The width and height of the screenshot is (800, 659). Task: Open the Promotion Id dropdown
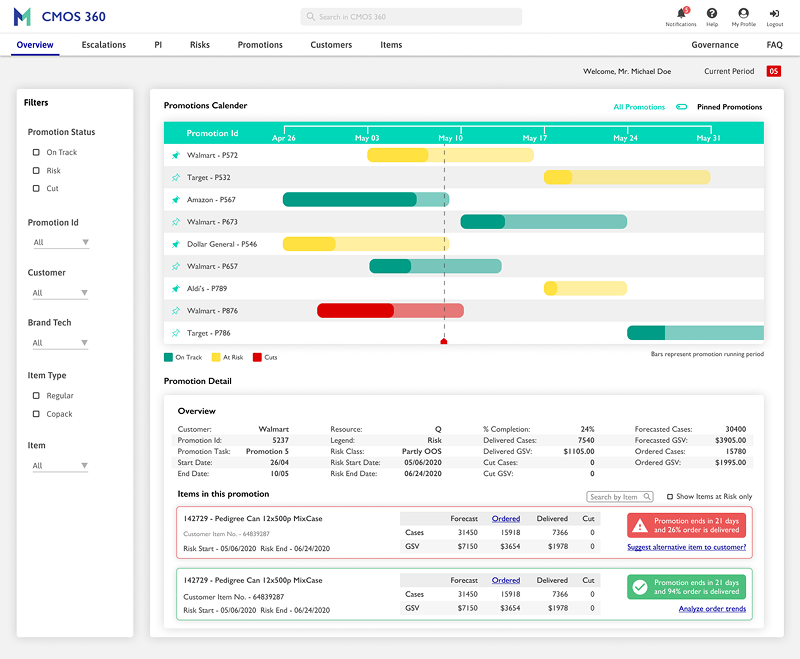[61, 242]
